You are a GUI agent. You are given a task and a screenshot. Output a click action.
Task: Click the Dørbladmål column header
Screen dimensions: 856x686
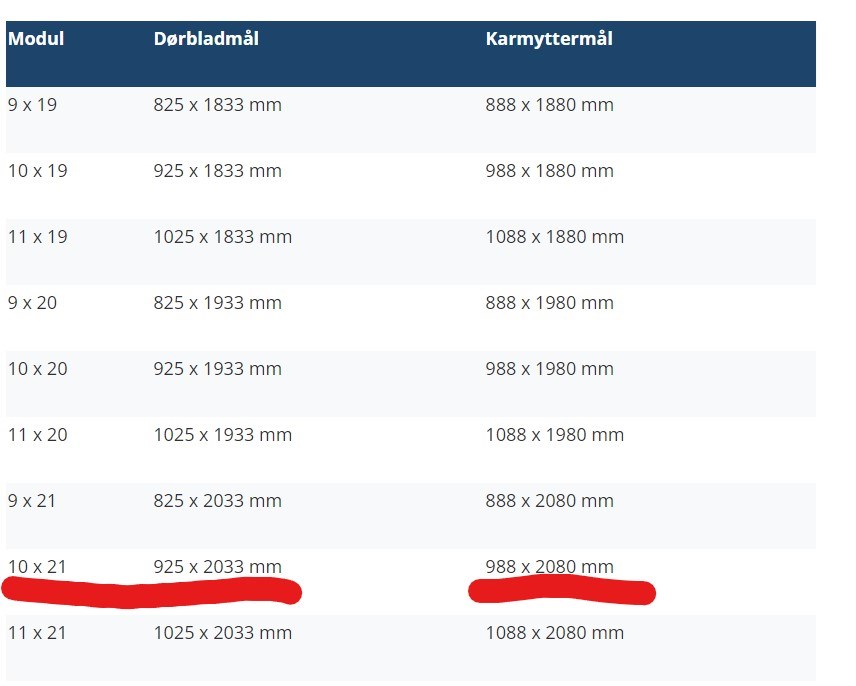(206, 39)
